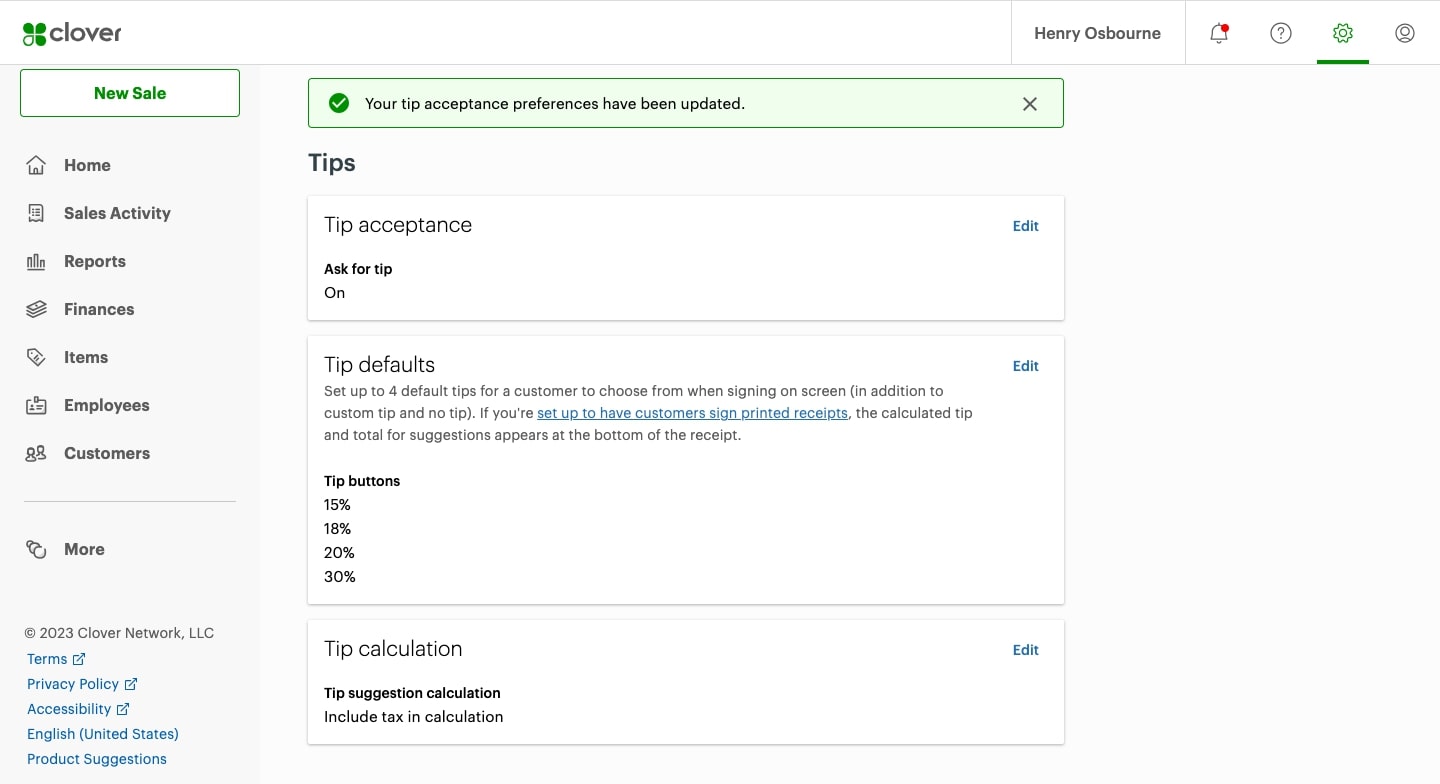This screenshot has height=784, width=1440.
Task: Click the tip preferences updated message text
Action: click(555, 104)
